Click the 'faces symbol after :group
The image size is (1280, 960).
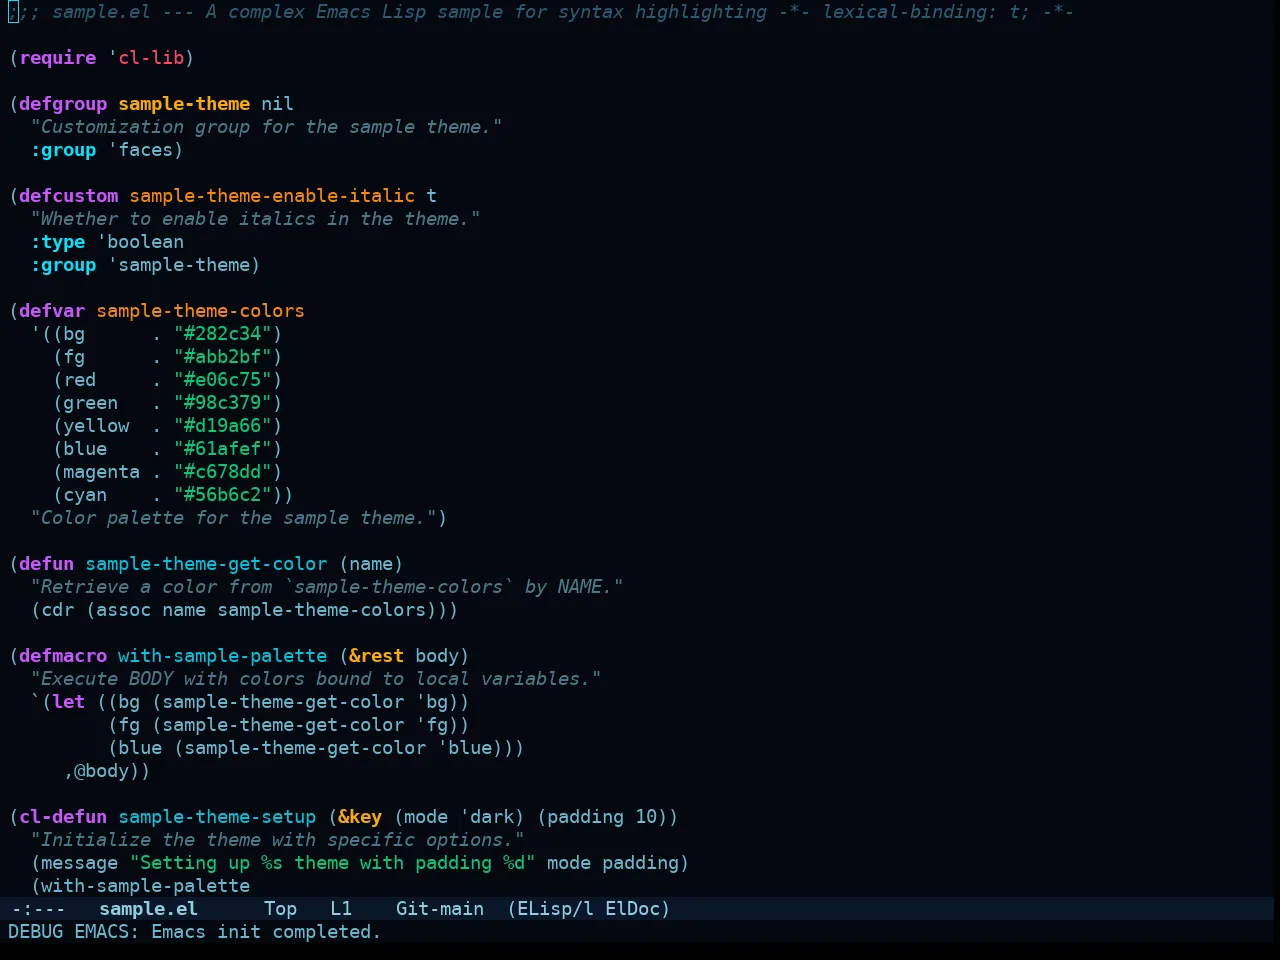click(x=140, y=149)
